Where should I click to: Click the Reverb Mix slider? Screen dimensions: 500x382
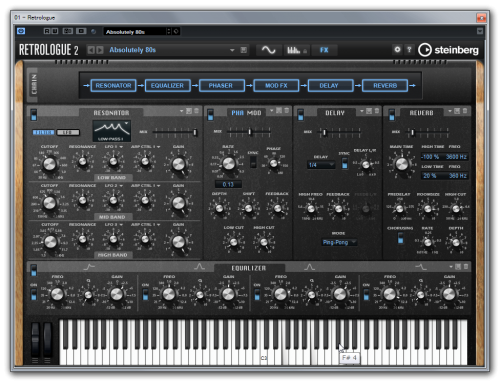[x=428, y=132]
